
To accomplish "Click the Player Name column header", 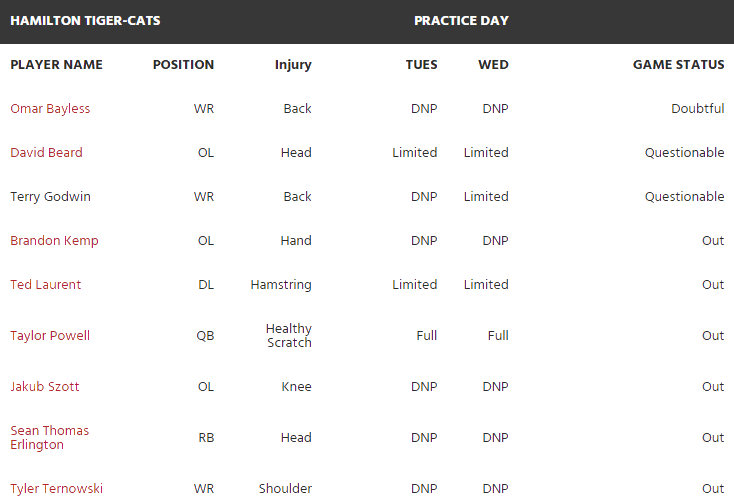I will (56, 65).
